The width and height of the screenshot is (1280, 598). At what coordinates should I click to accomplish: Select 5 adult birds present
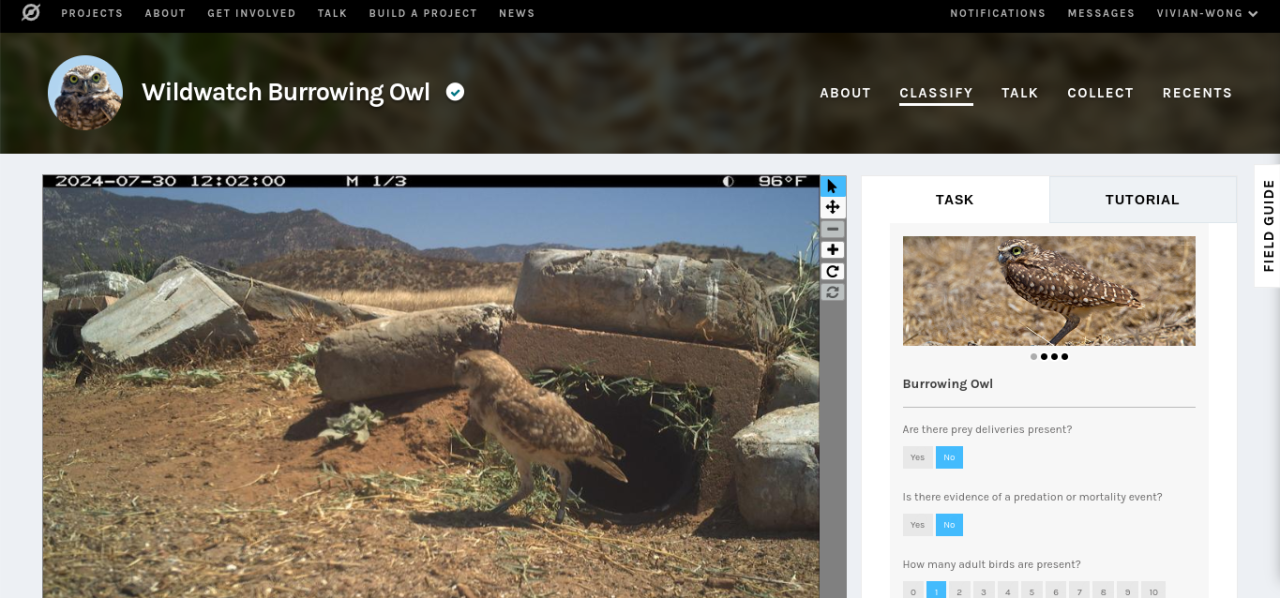pyautogui.click(x=1031, y=591)
